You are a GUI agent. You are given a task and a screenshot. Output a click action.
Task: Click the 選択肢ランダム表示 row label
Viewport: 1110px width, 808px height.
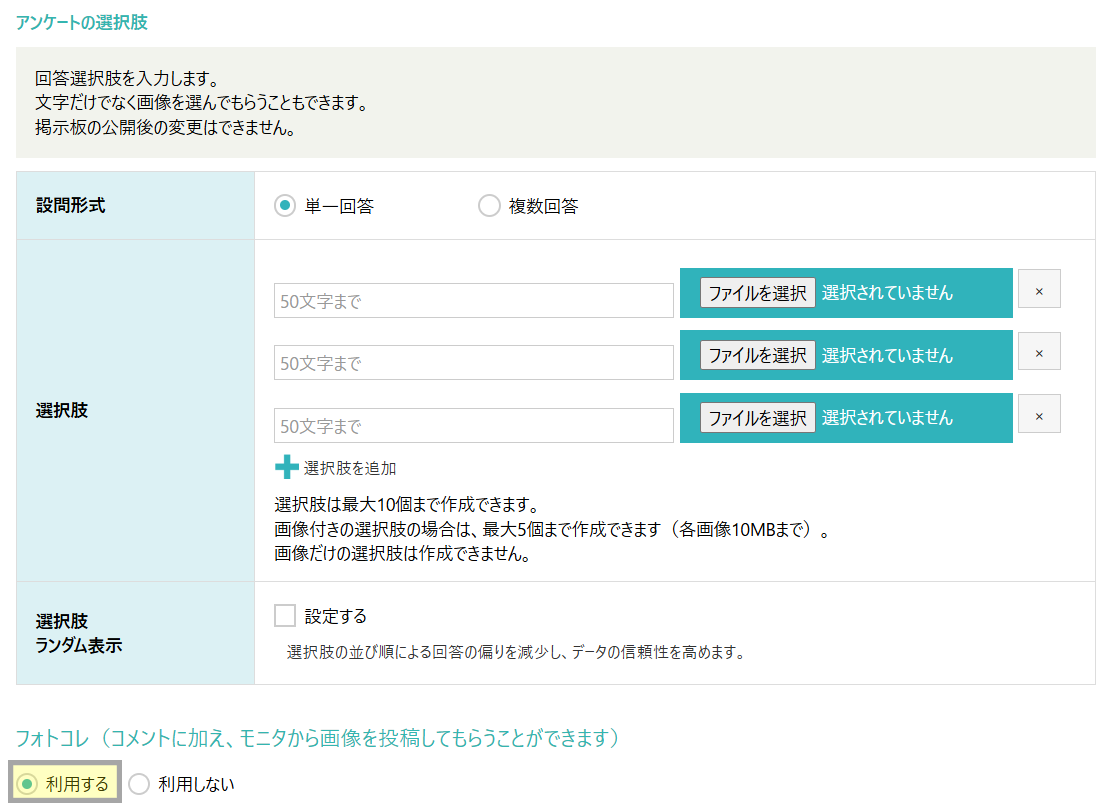[79, 633]
